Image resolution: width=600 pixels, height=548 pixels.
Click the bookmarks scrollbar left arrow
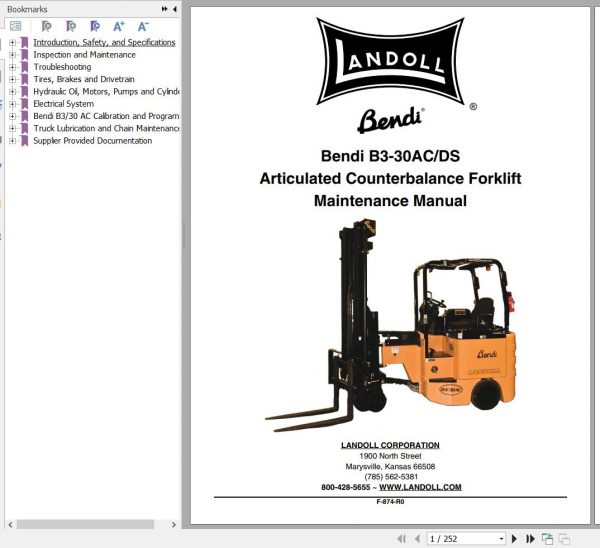click(x=10, y=525)
